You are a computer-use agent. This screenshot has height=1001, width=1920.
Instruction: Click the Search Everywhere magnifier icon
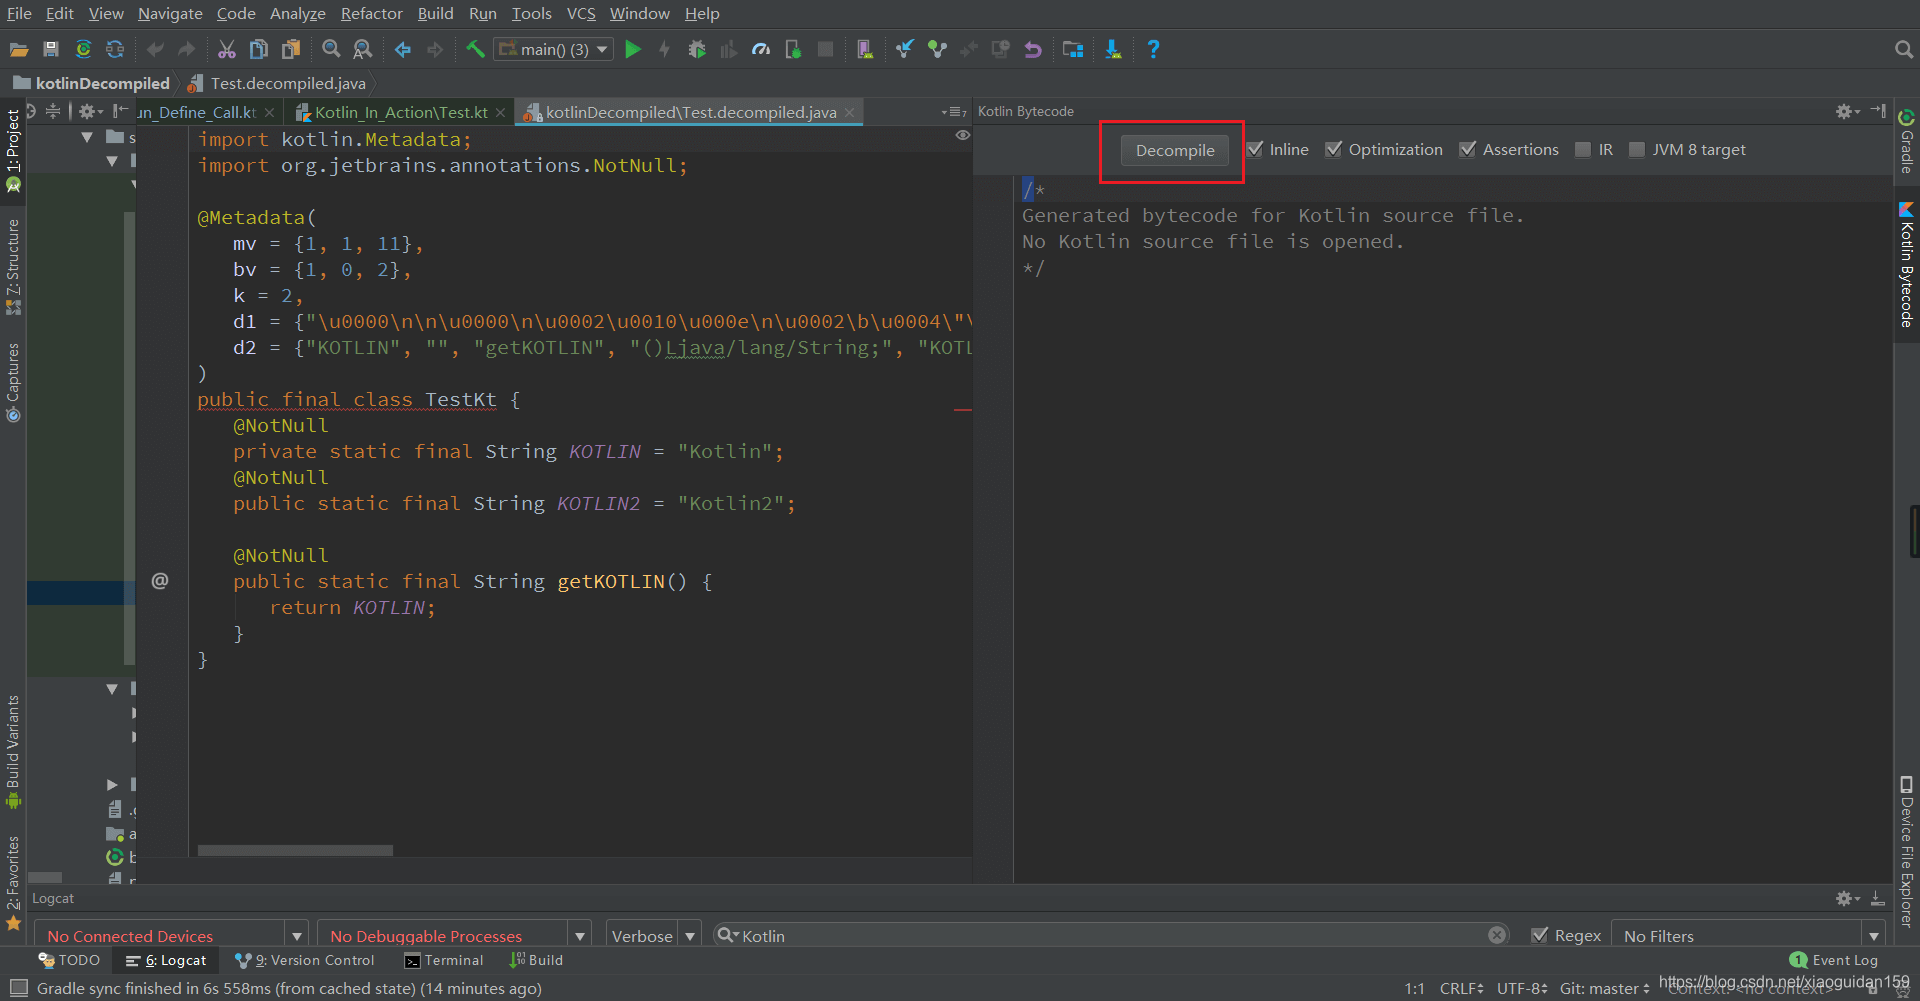[x=1903, y=49]
